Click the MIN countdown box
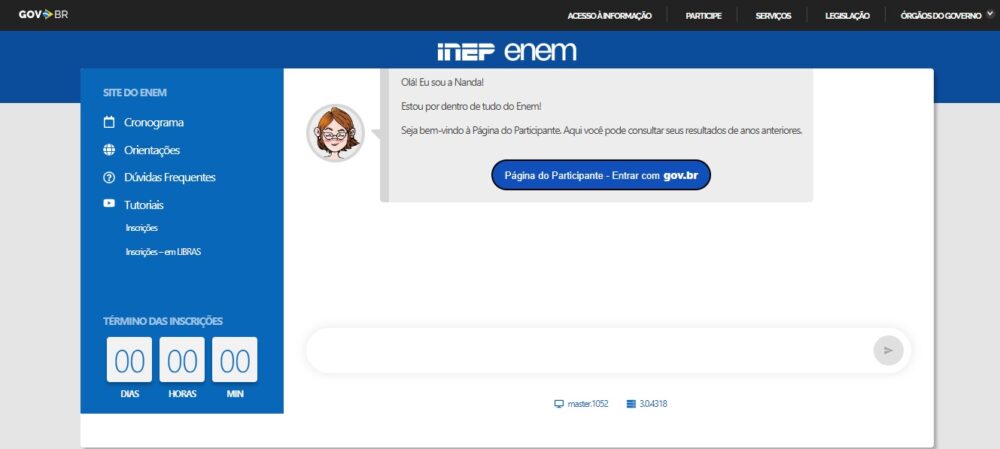Screen dimensions: 1000x449 pos(235,360)
